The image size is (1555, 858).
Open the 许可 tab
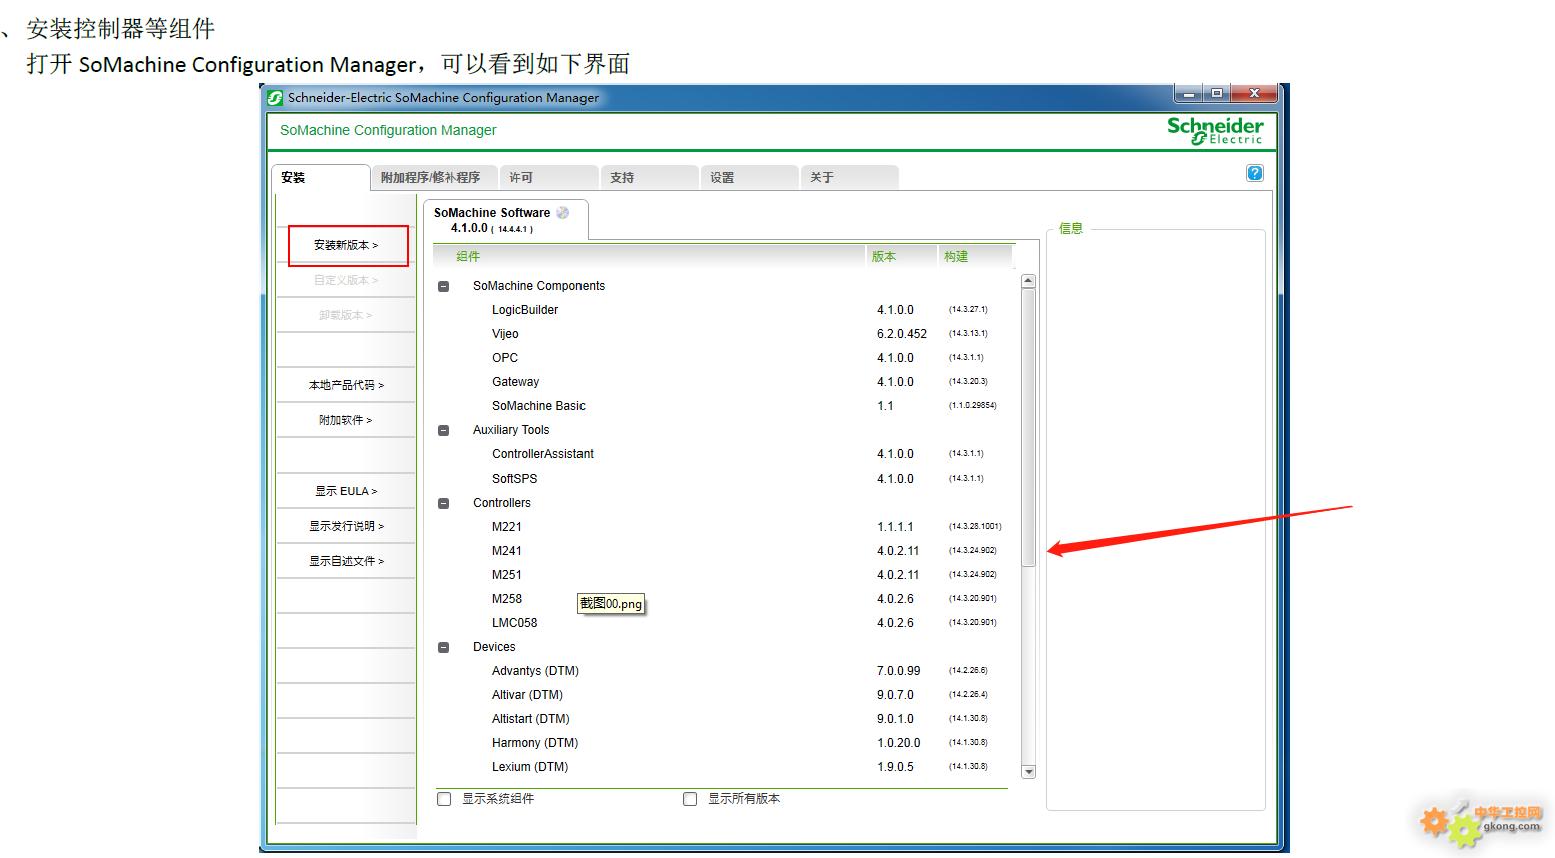coord(549,177)
